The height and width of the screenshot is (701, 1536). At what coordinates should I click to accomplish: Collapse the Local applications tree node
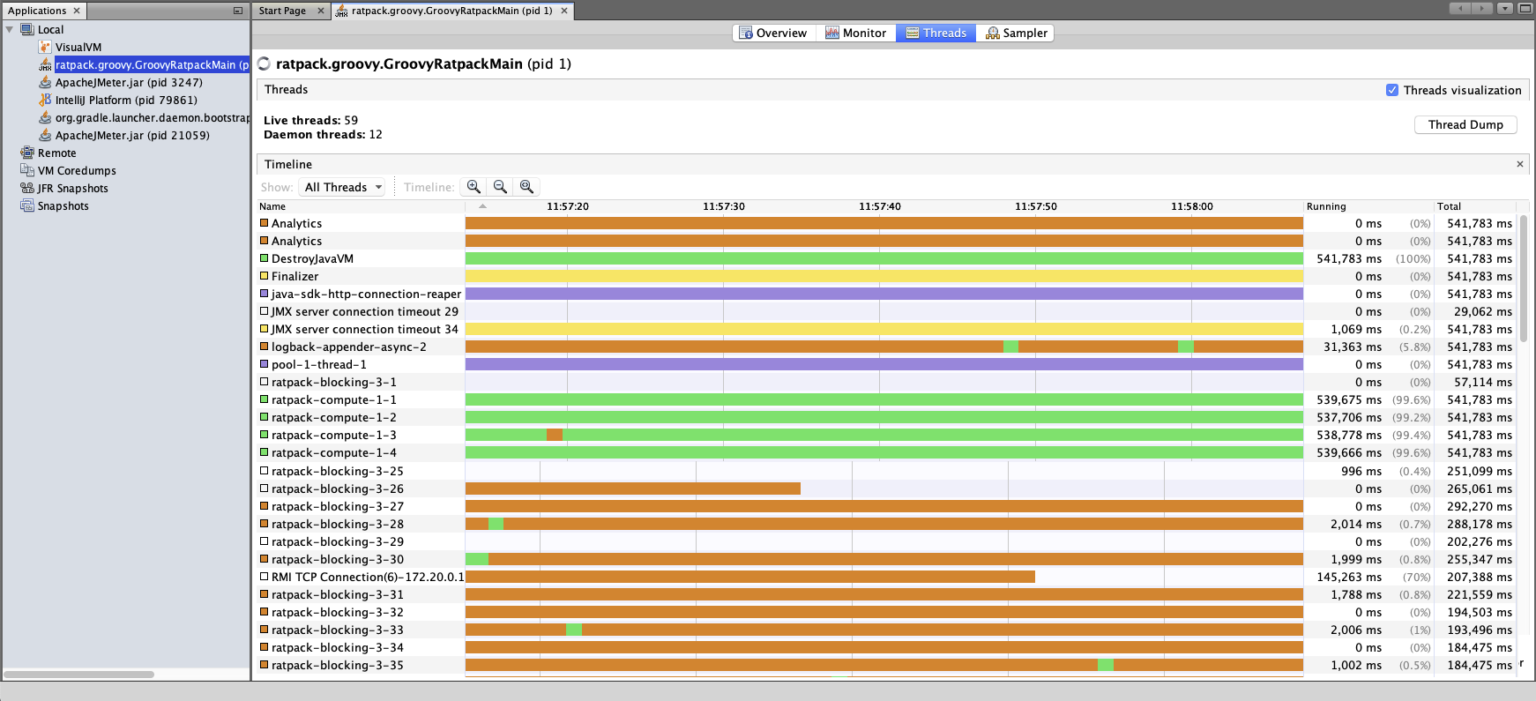9,29
